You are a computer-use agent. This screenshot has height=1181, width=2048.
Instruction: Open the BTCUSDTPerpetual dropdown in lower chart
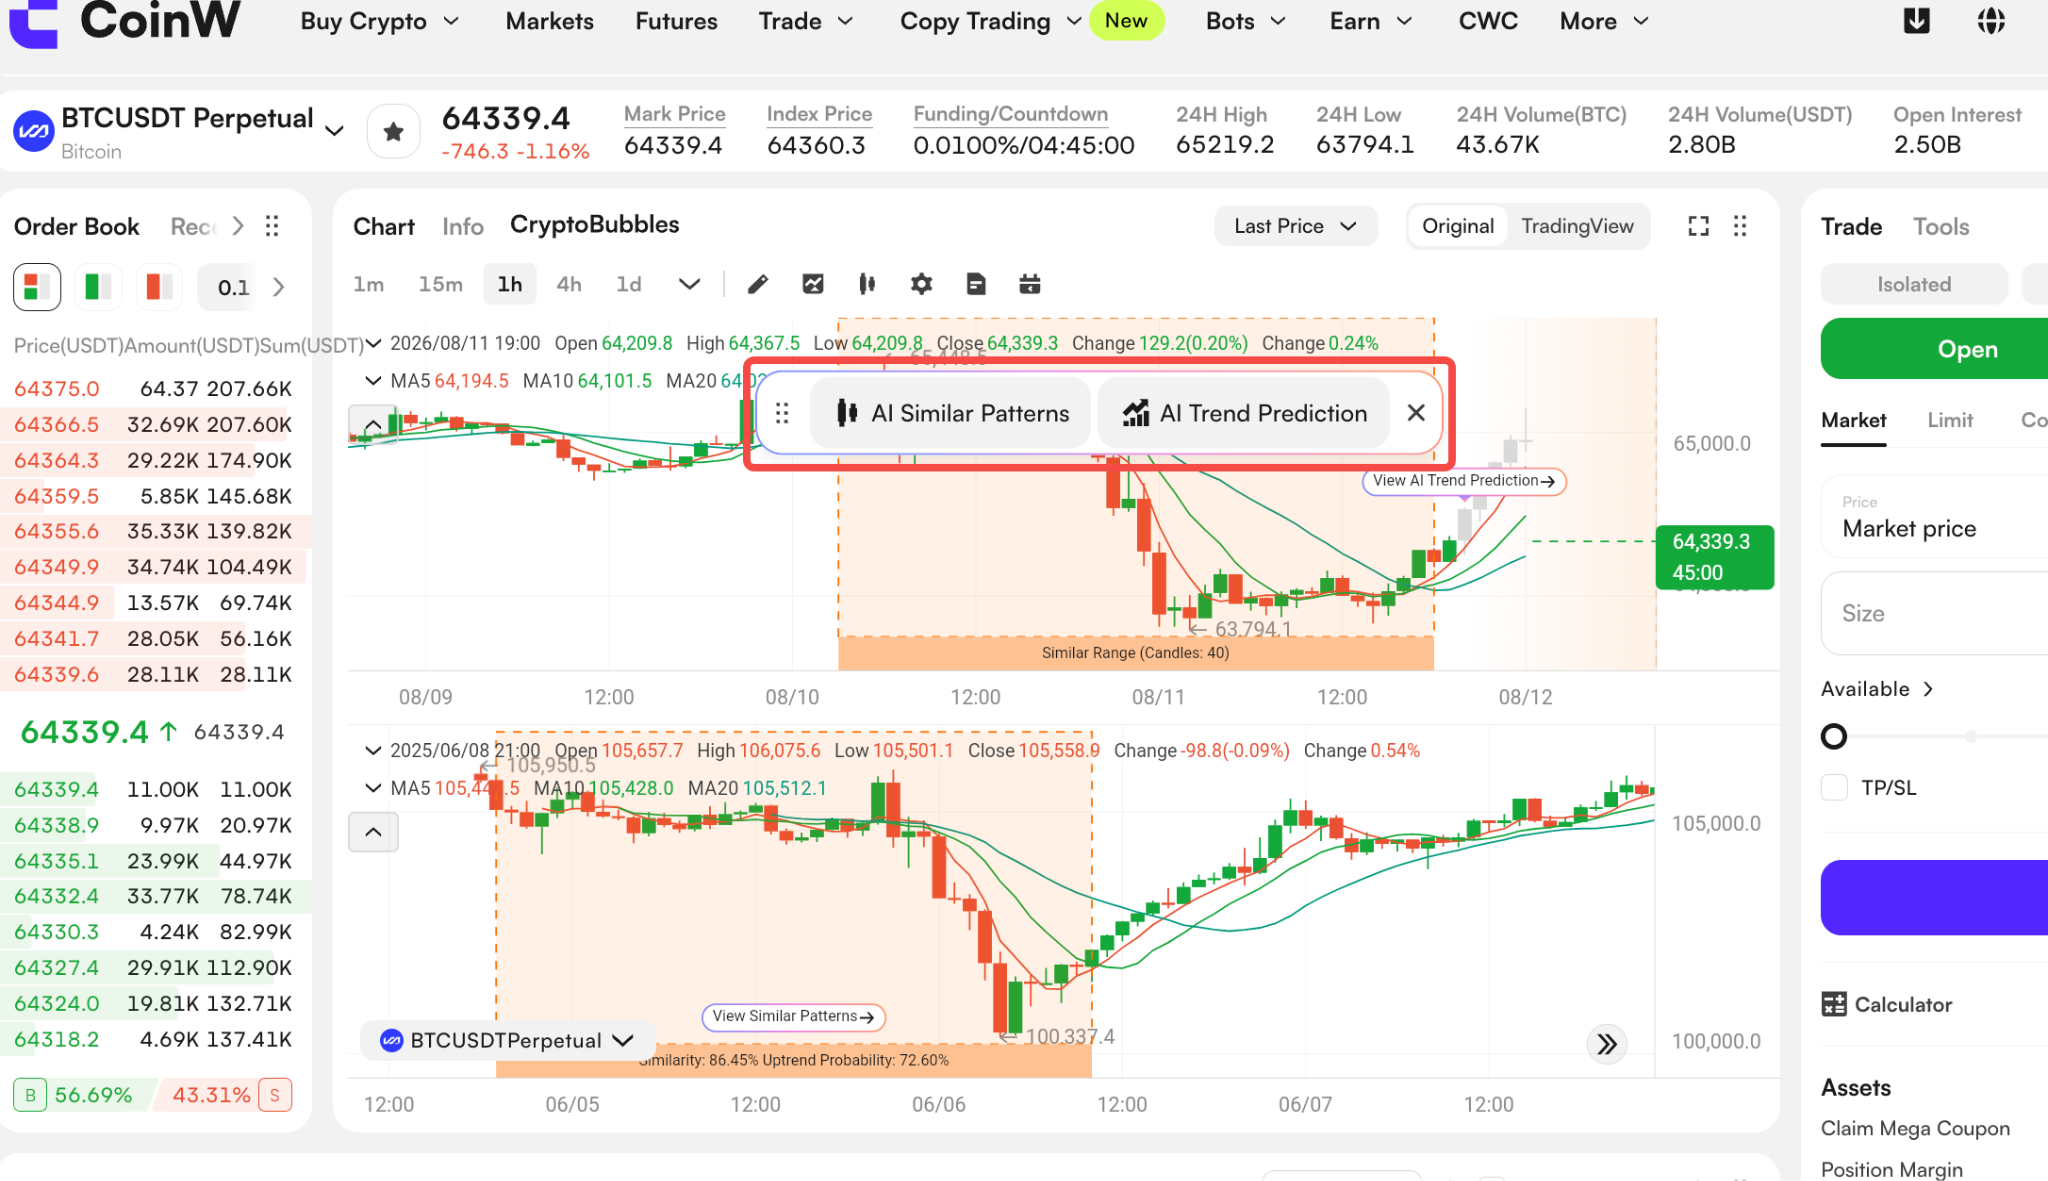507,1040
